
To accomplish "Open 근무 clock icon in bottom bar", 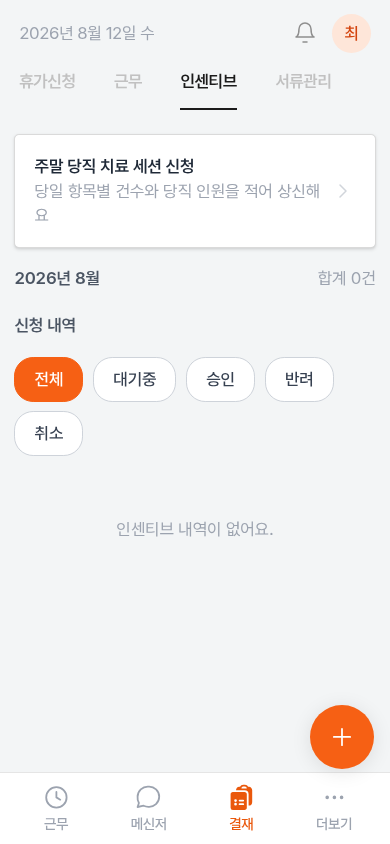I will (x=56, y=797).
